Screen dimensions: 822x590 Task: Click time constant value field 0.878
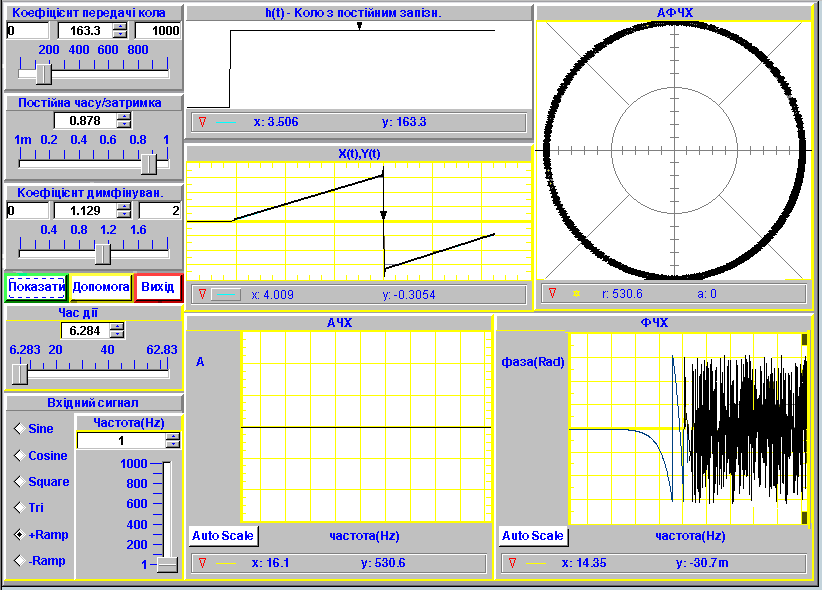[85, 121]
